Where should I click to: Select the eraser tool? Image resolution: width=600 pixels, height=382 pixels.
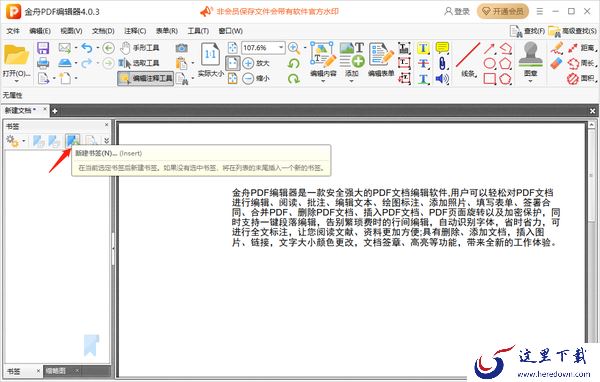pyautogui.click(x=557, y=64)
